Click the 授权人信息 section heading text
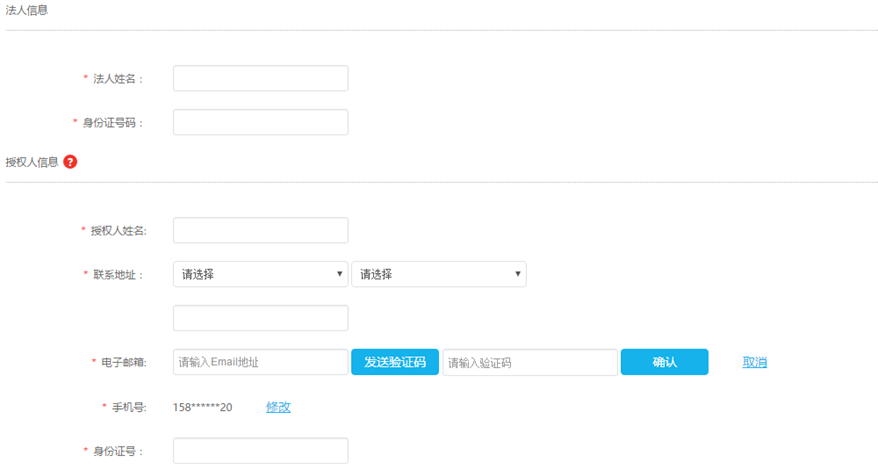 (32, 162)
